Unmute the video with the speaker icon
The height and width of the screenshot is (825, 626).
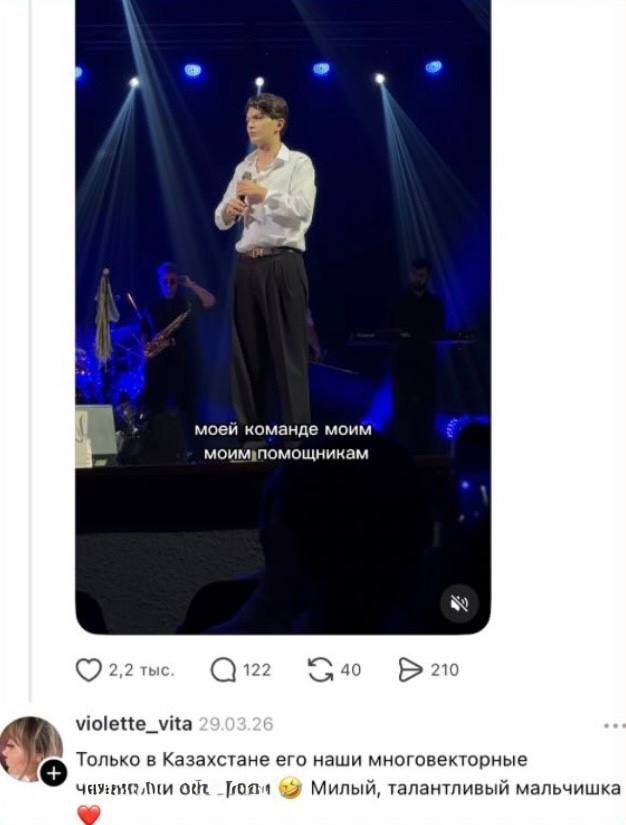460,603
